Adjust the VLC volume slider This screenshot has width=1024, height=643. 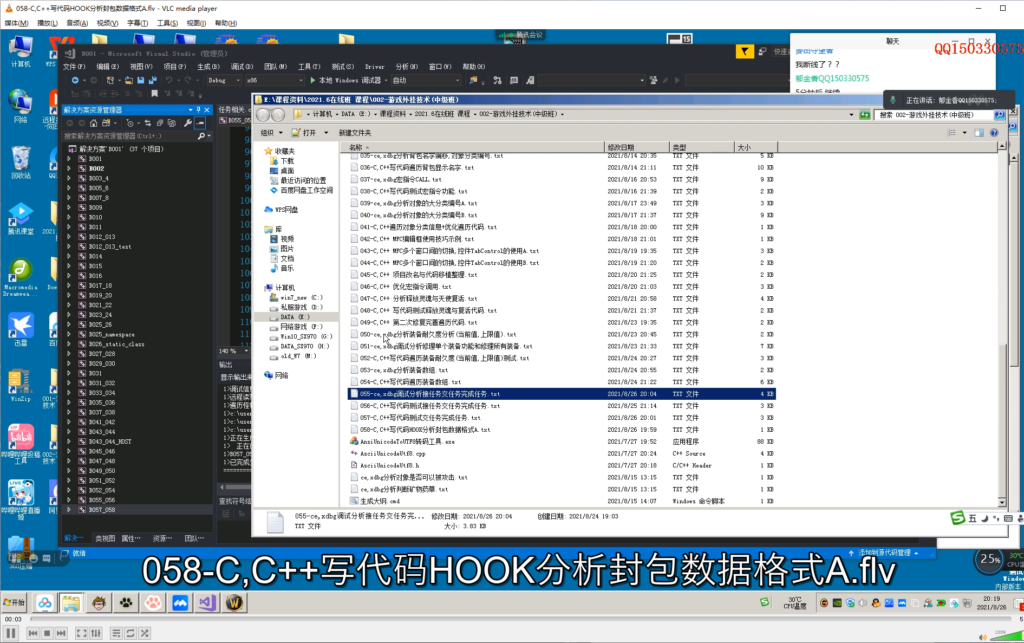tap(1007, 636)
